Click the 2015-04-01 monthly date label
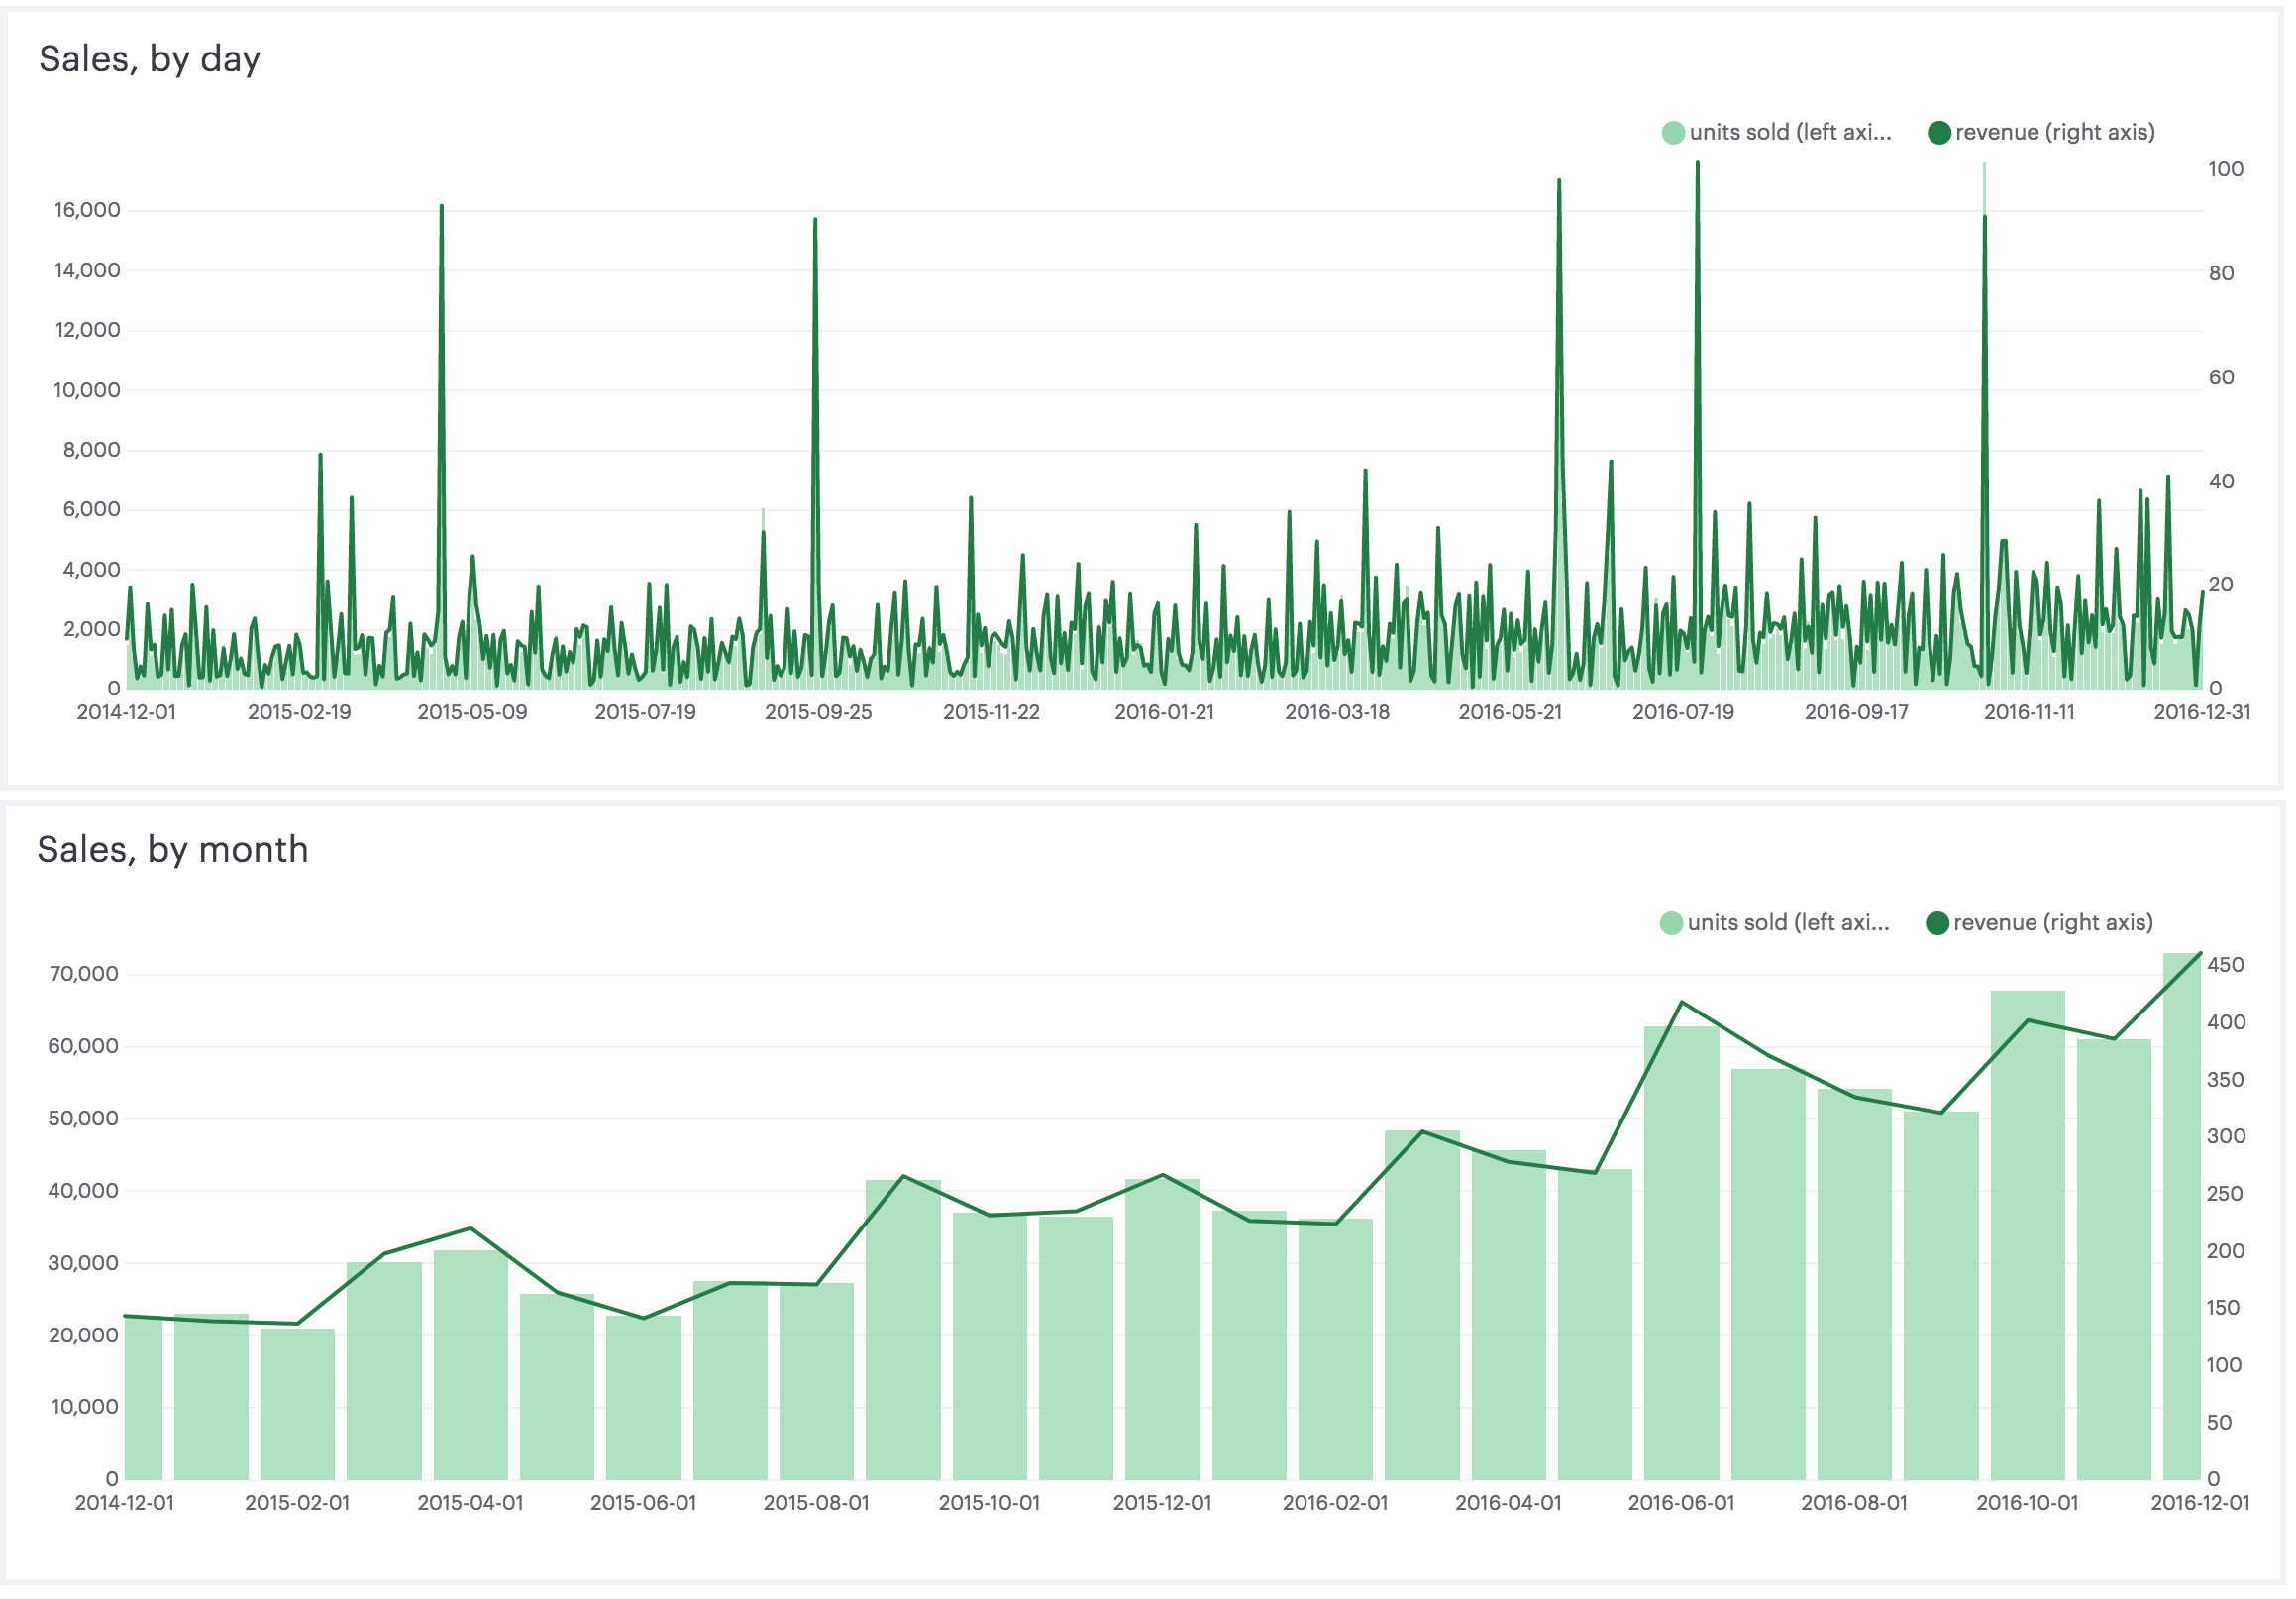This screenshot has height=1599, width=2296. (x=470, y=1502)
